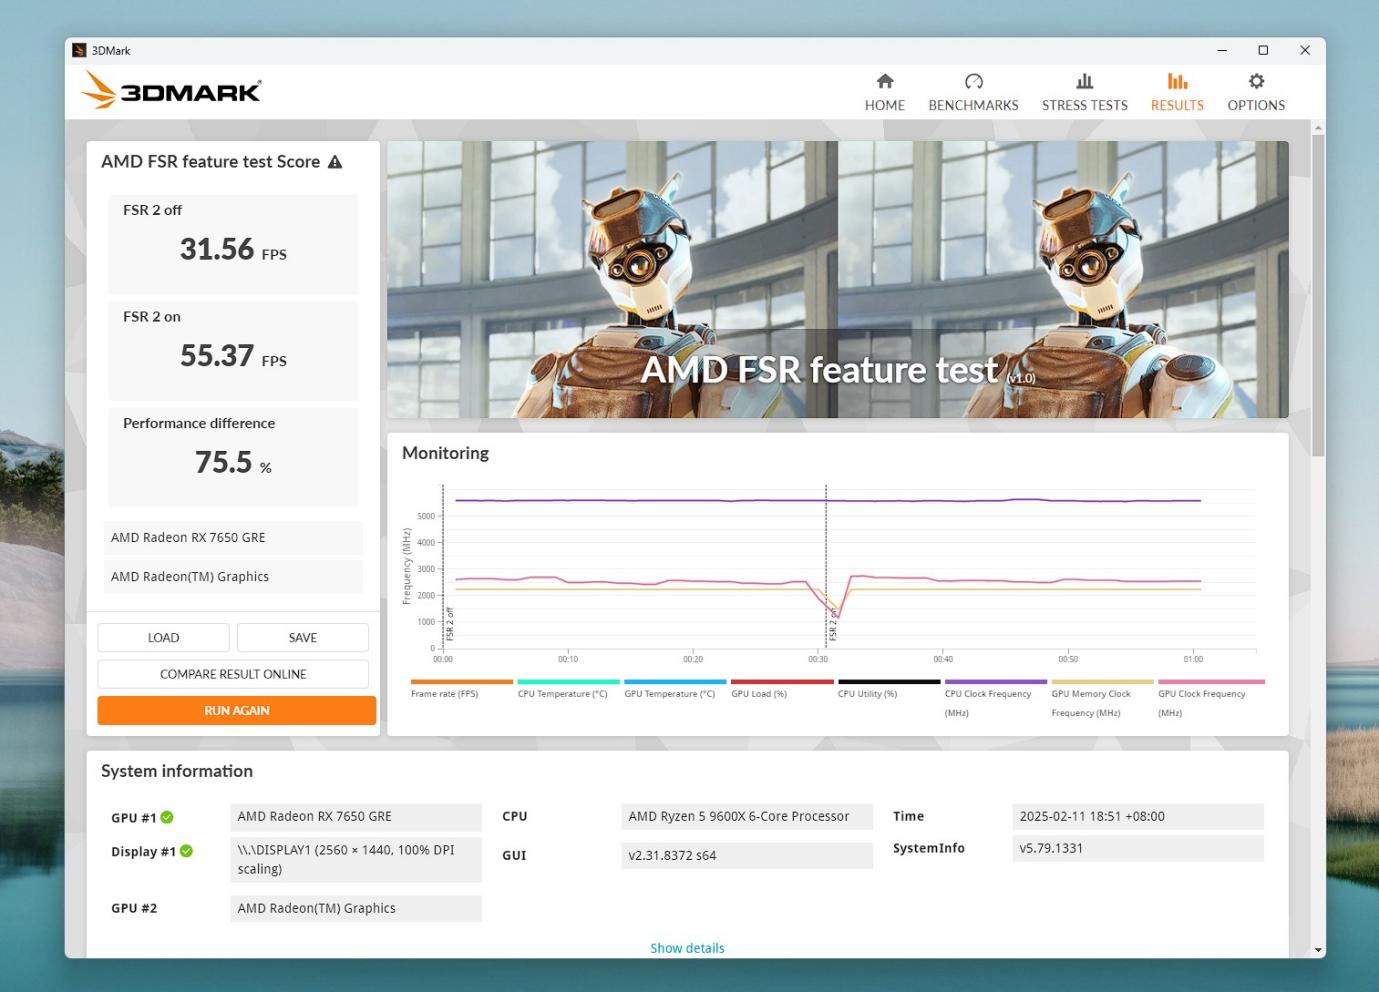Click green checkmark beside GPU #1
This screenshot has height=992, width=1379.
(167, 817)
